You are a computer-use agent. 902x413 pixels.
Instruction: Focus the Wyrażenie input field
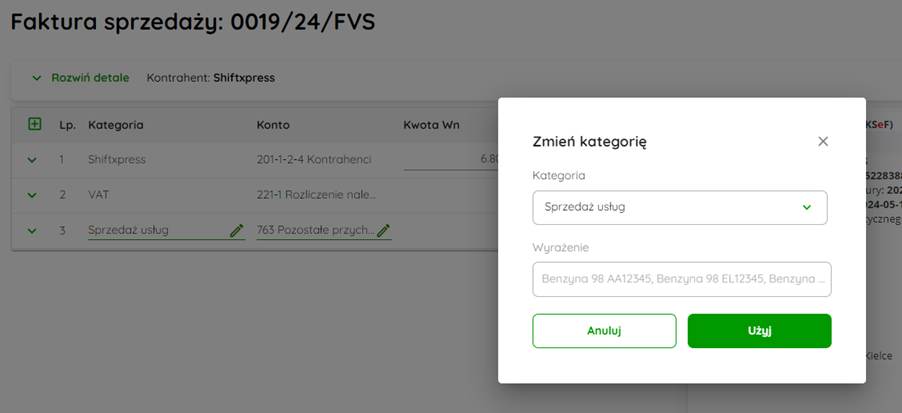(682, 279)
